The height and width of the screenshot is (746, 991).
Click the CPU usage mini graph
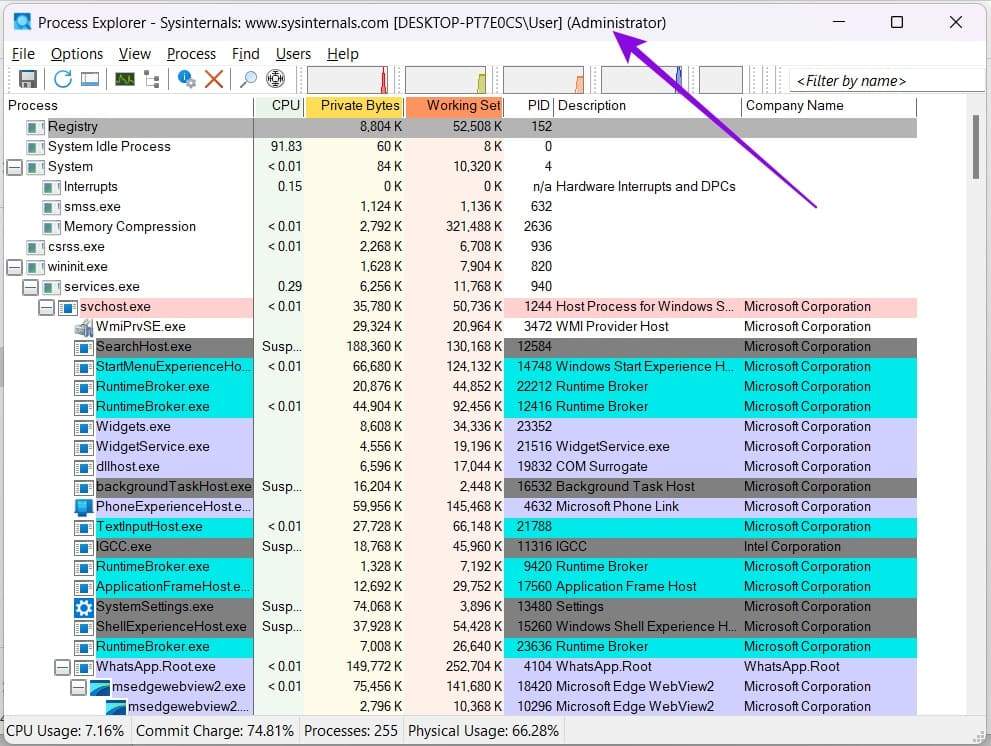348,80
